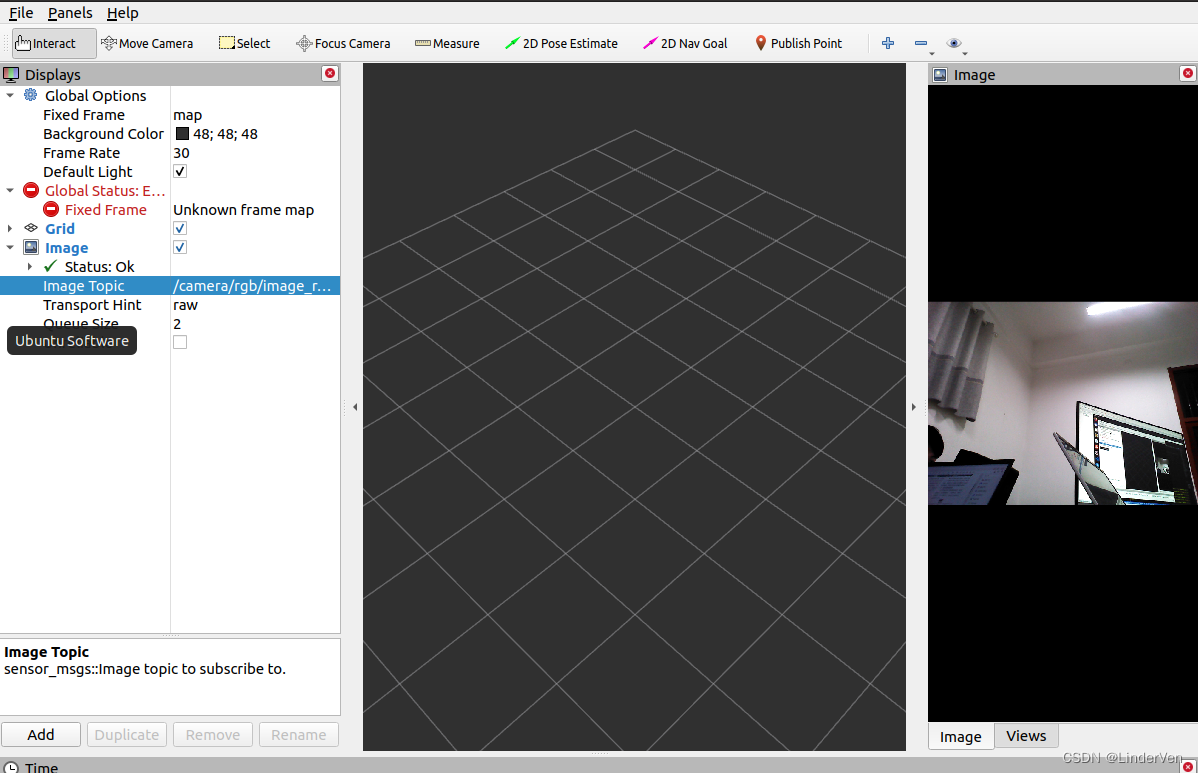Click the blue plus add-tool icon

tap(888, 44)
